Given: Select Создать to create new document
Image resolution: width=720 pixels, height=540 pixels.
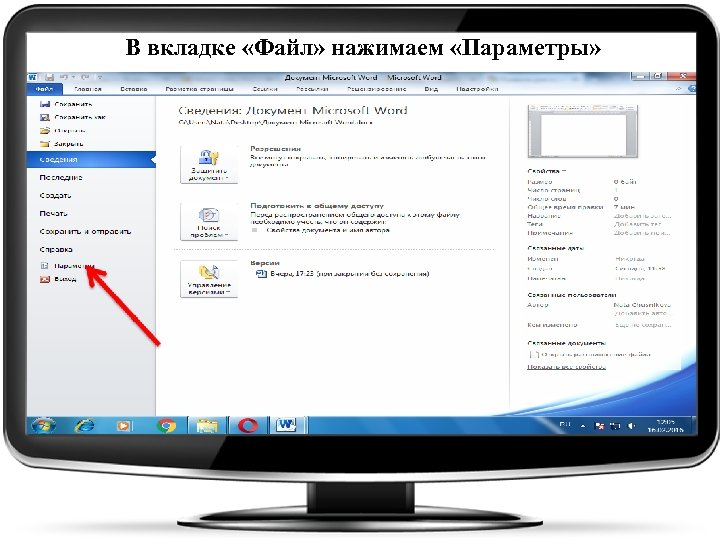Looking at the screenshot, I should (x=55, y=195).
